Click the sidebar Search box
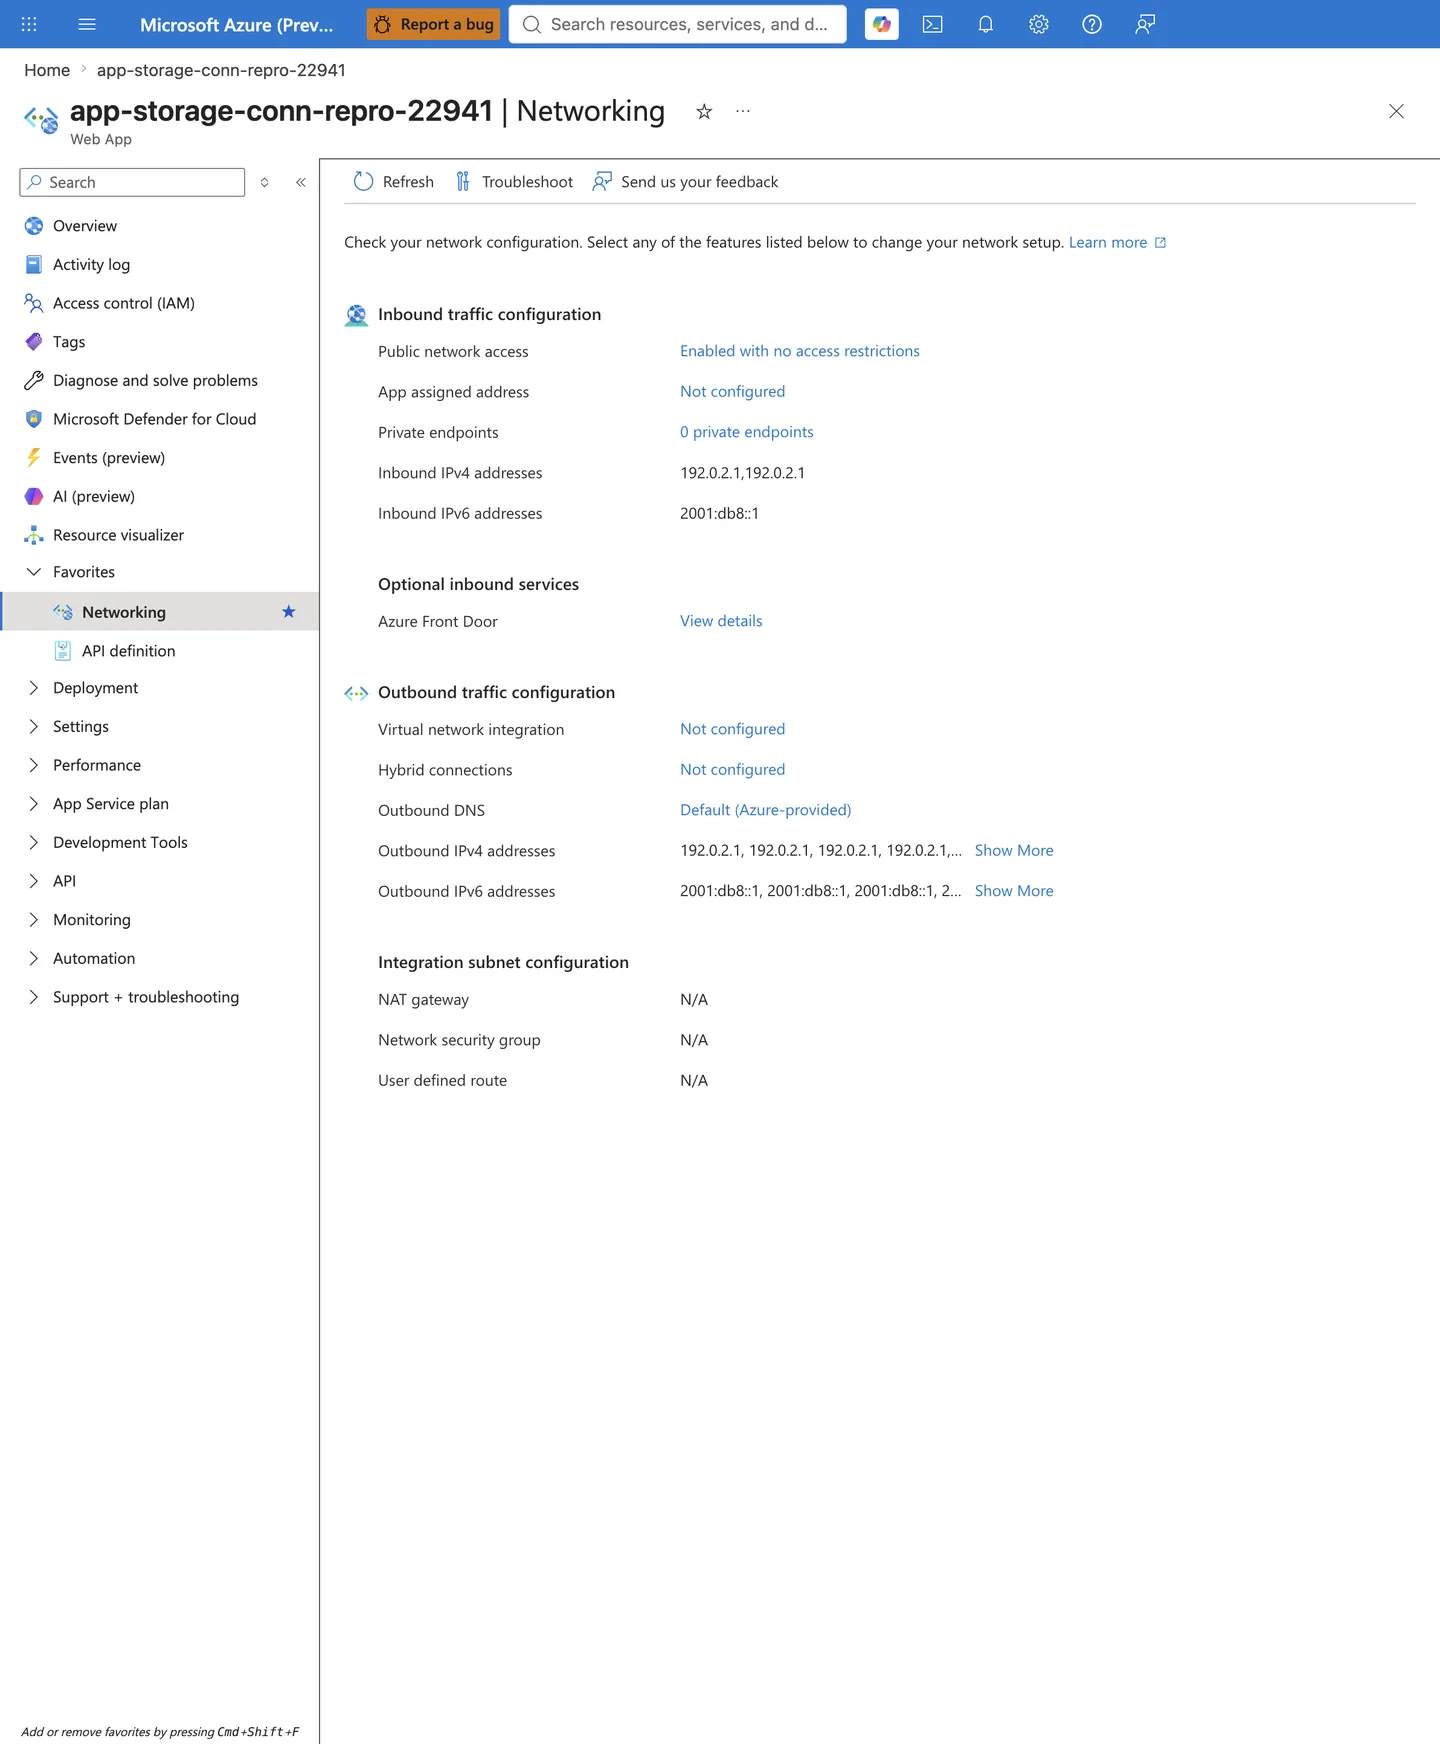 click(x=132, y=182)
